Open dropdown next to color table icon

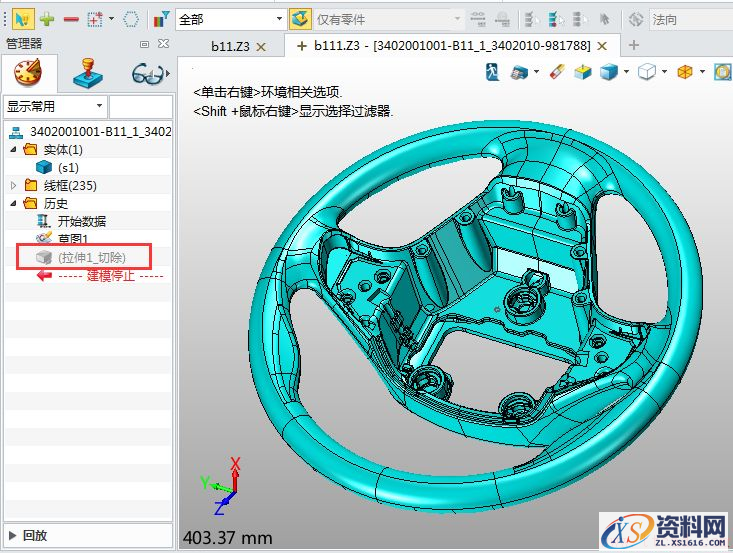[536, 72]
